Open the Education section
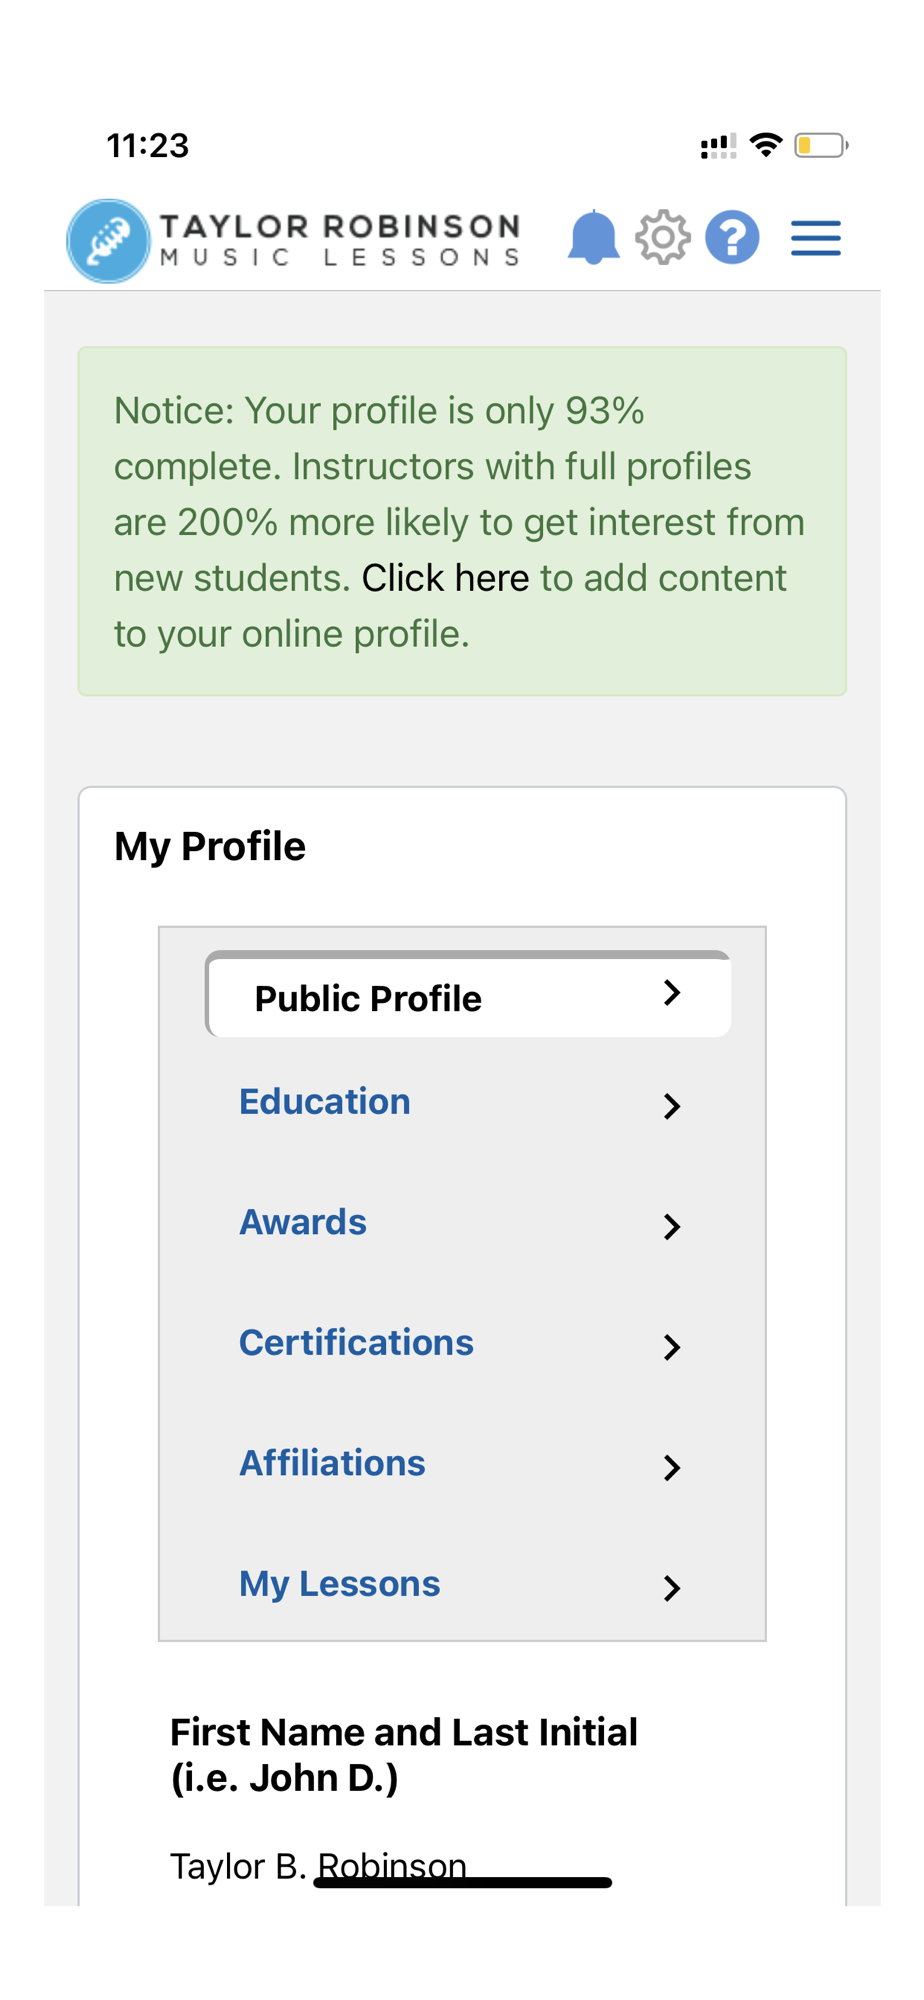 click(325, 1102)
